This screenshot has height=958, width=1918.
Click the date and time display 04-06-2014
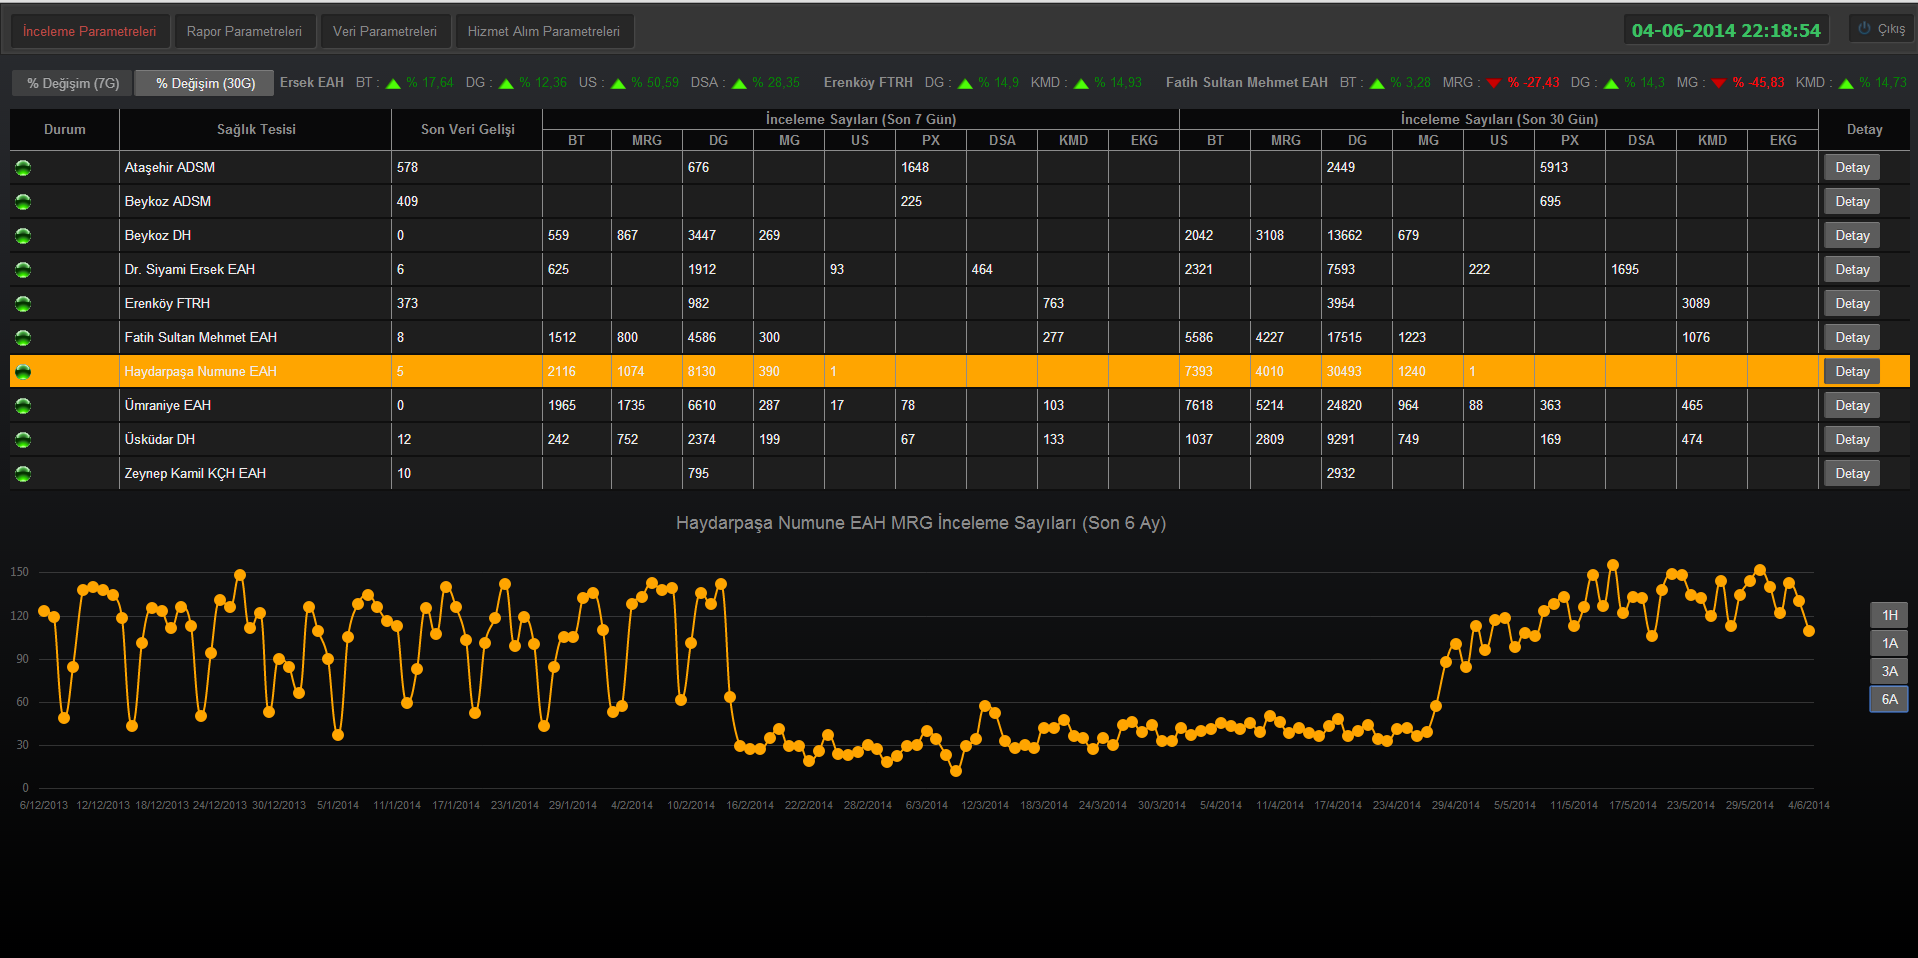pyautogui.click(x=1726, y=30)
